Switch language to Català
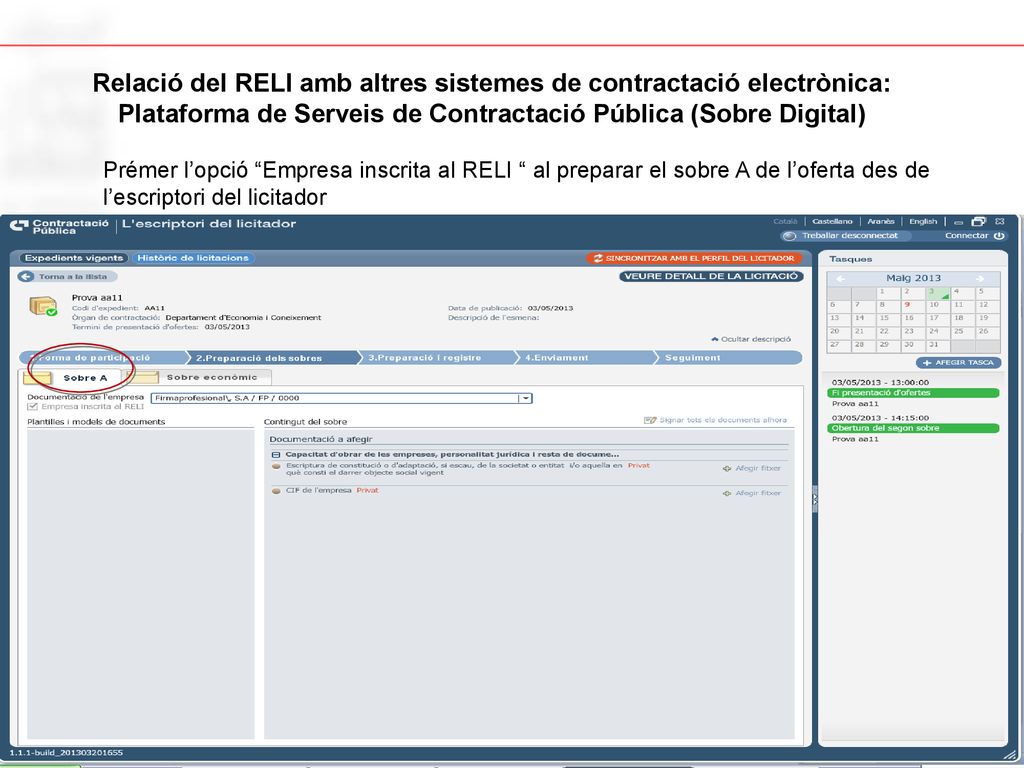Image resolution: width=1024 pixels, height=768 pixels. [x=785, y=222]
